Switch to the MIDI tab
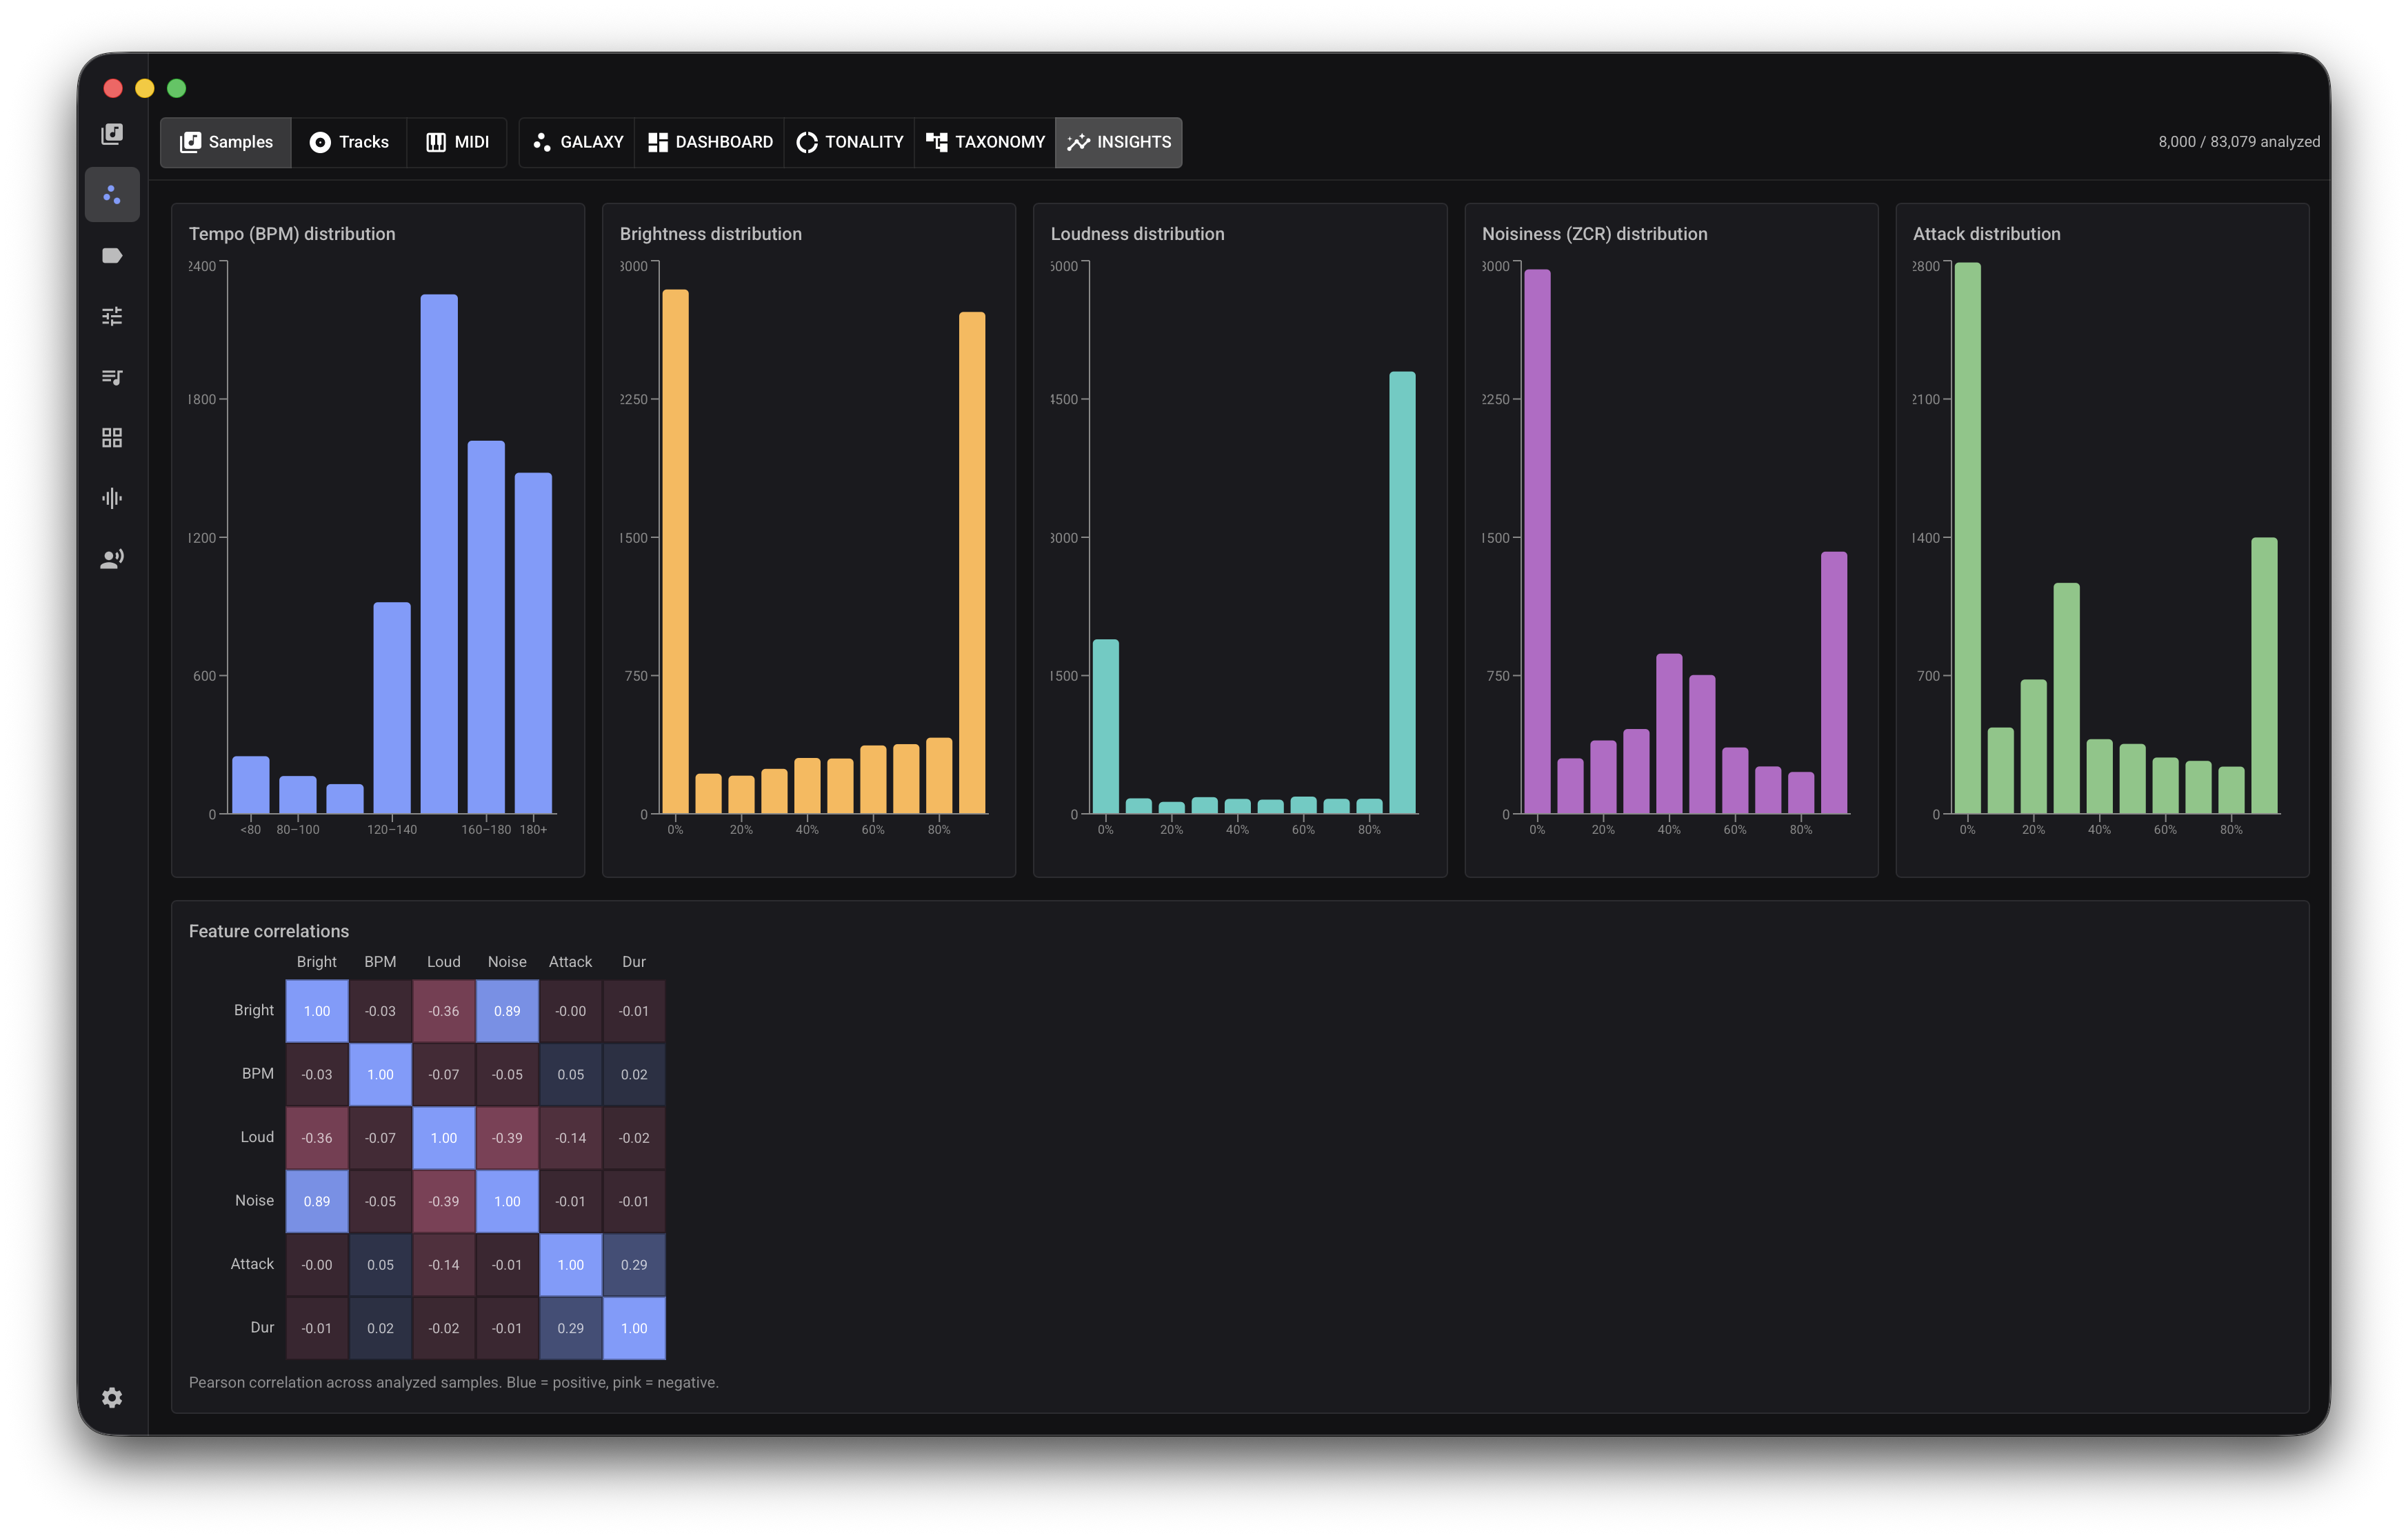This screenshot has width=2408, height=1538. coord(457,142)
